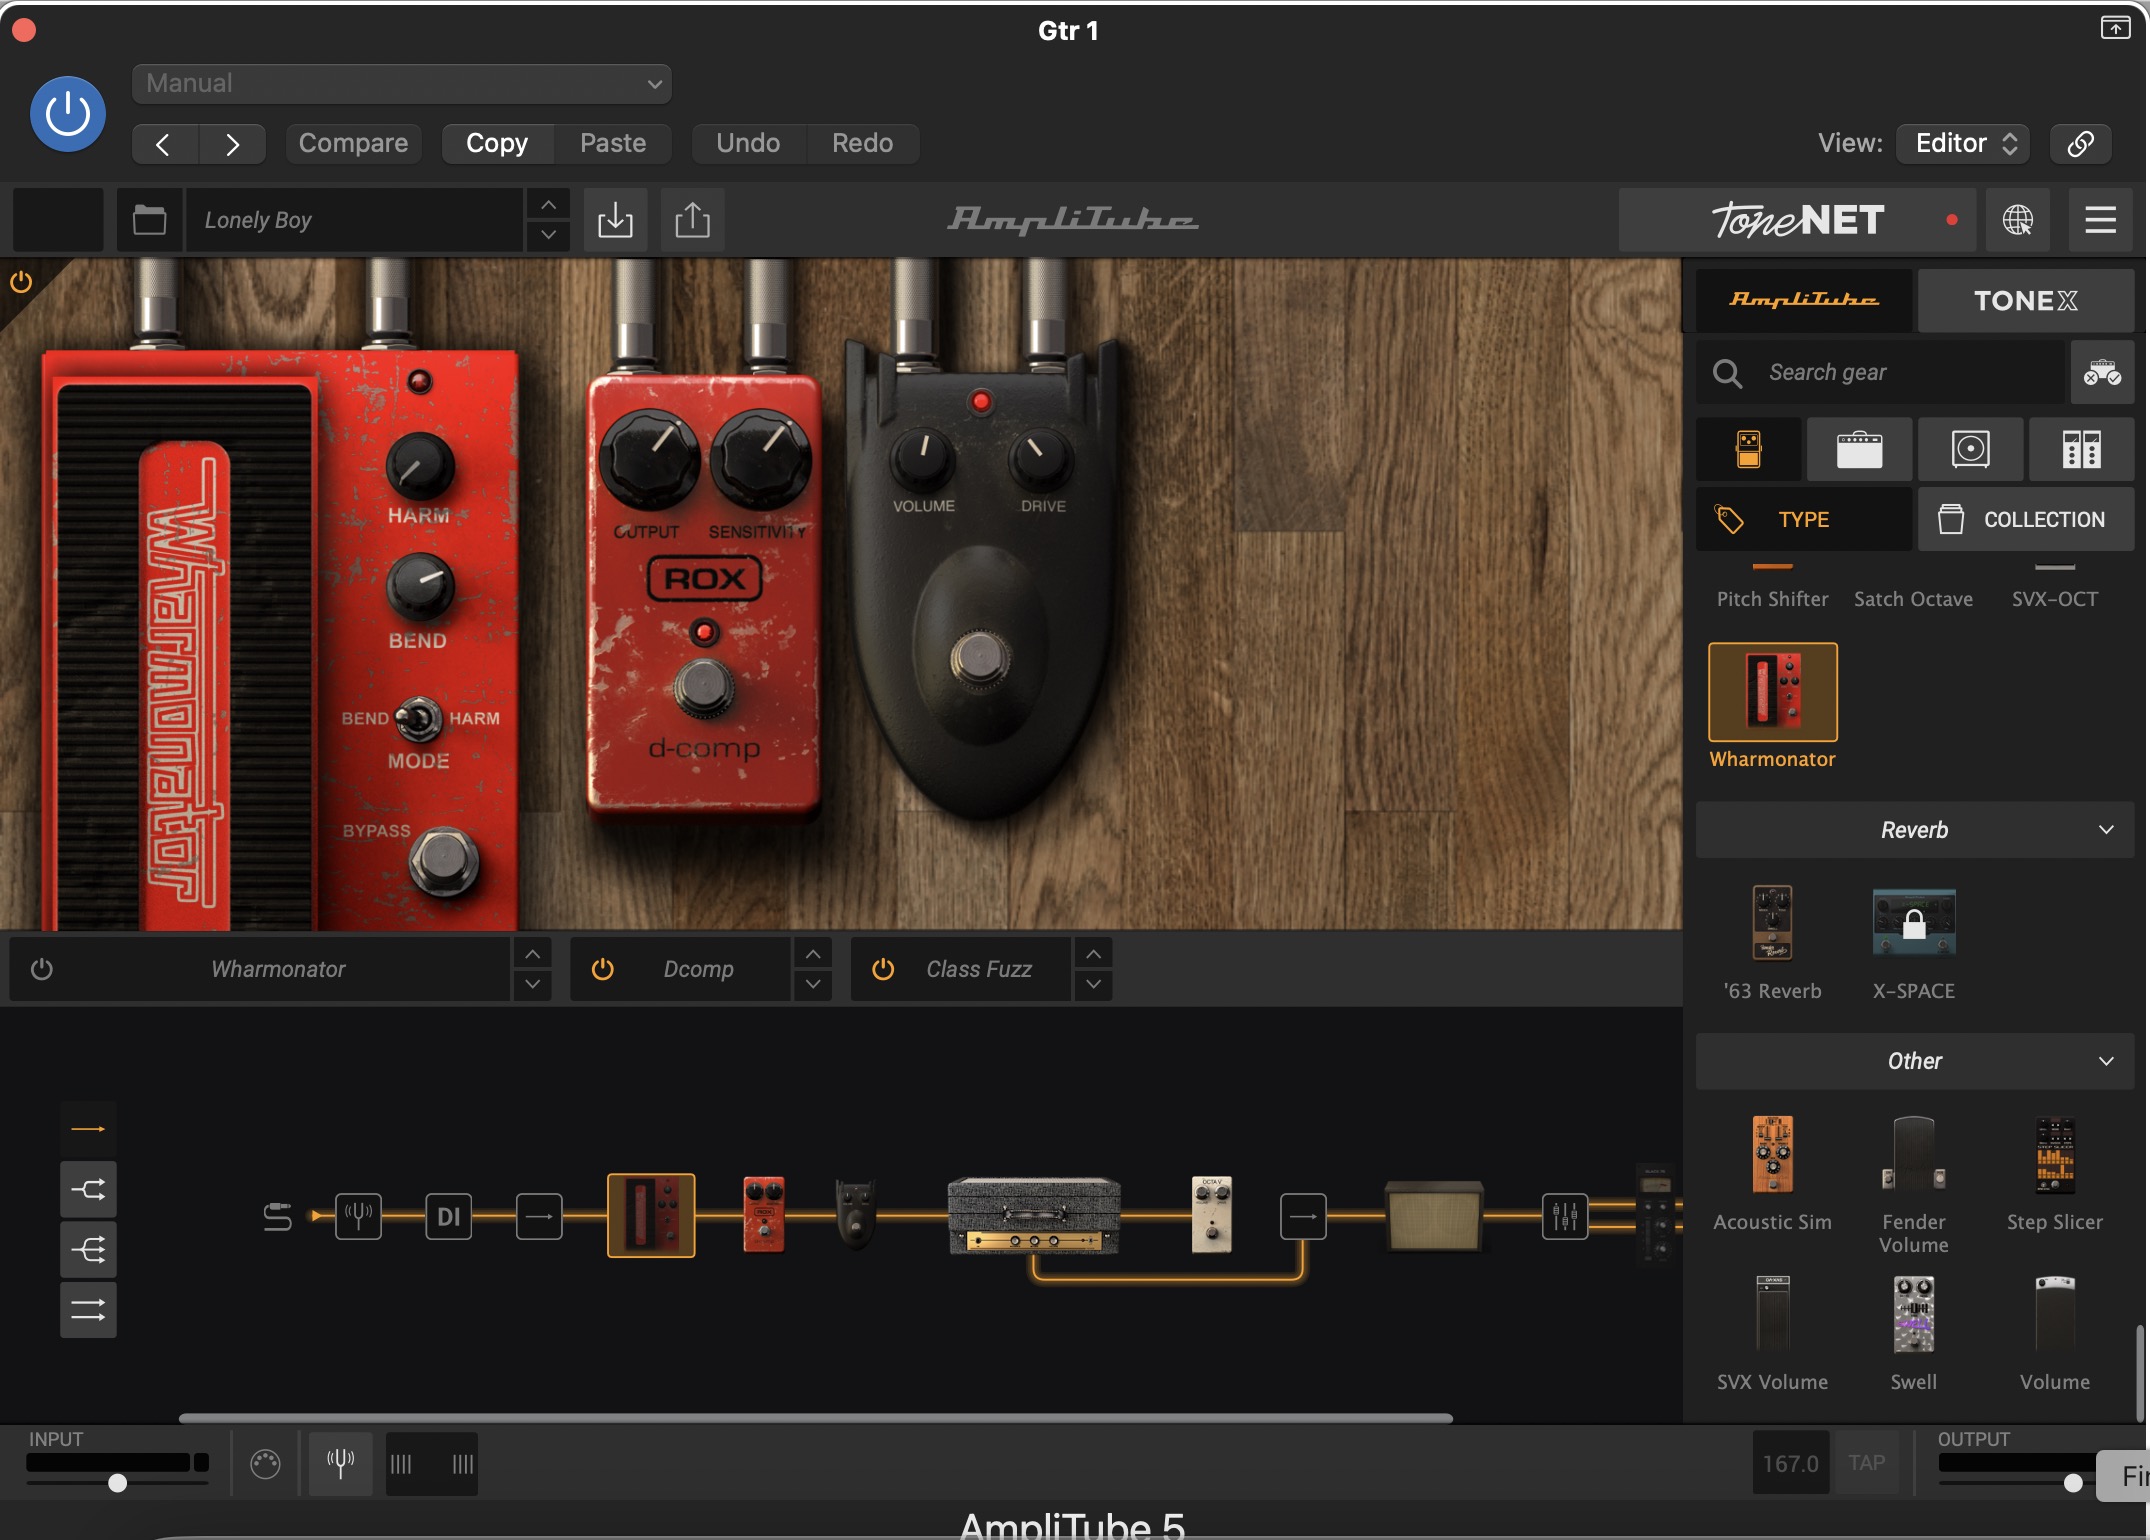This screenshot has height=1540, width=2150.
Task: Click the INPUT level slider knob
Action: point(118,1482)
